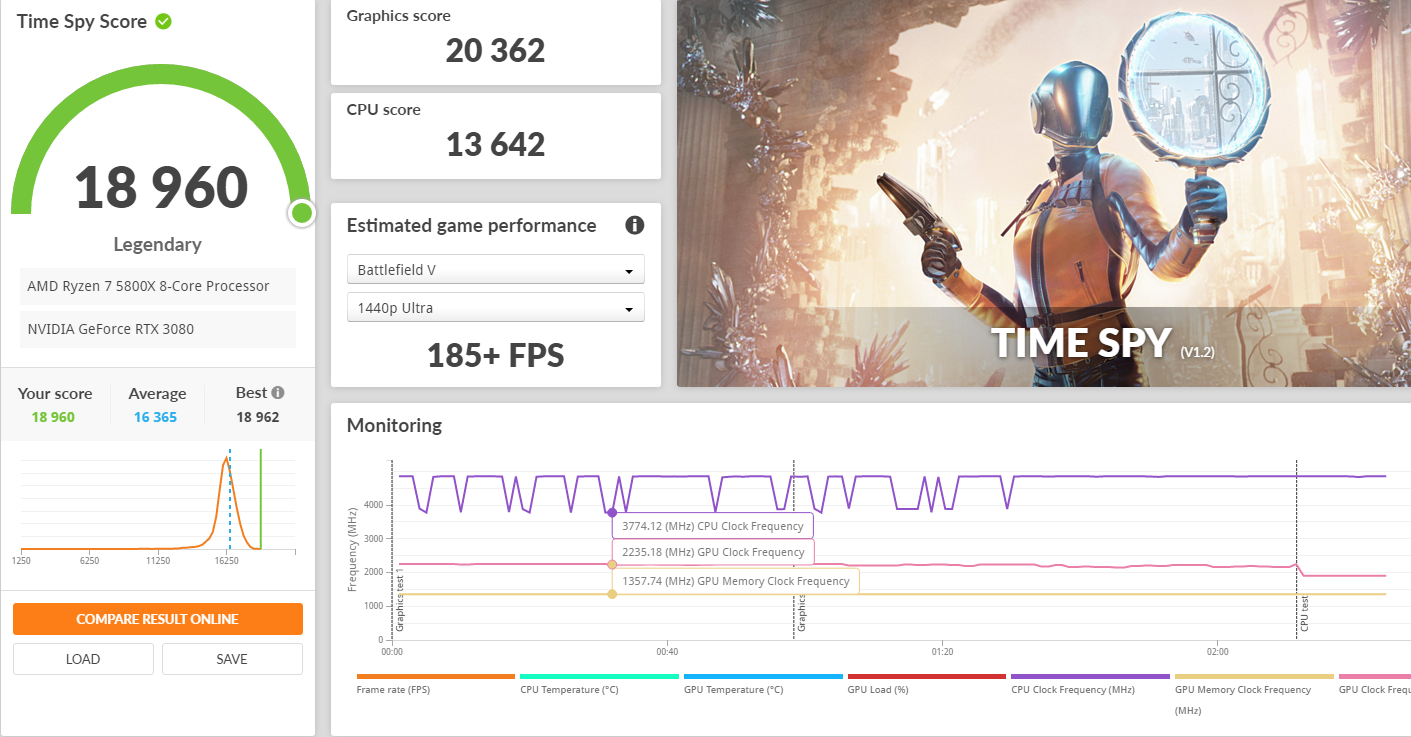Click the NVIDIA GeForce RTX 3080 entry
Screen dimensions: 1411x737
pyautogui.click(x=158, y=329)
